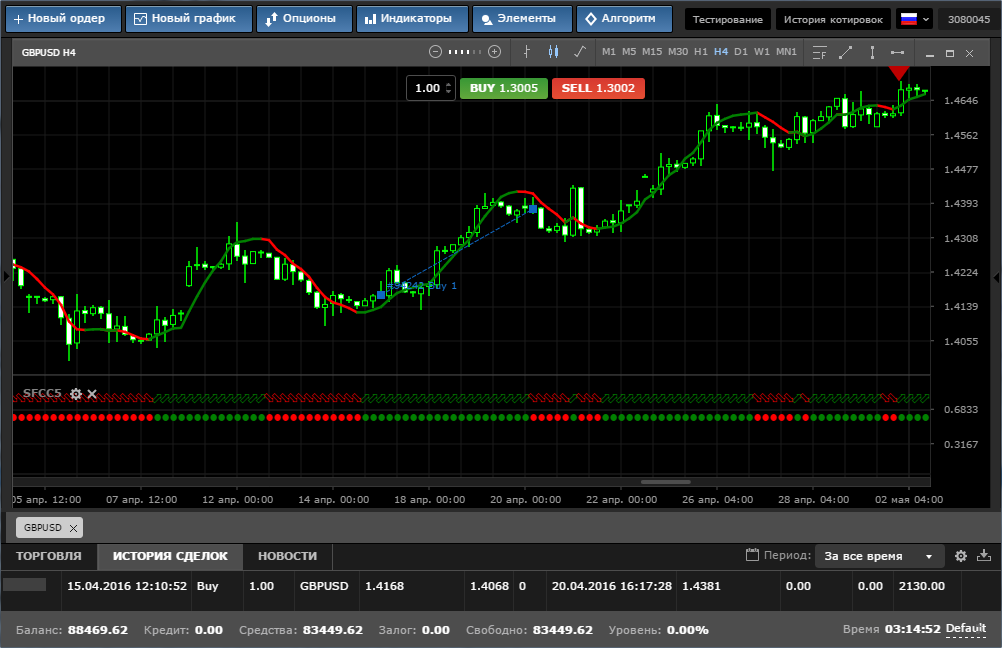The image size is (1002, 648).
Task: Select the M15 timeframe
Action: coord(652,52)
